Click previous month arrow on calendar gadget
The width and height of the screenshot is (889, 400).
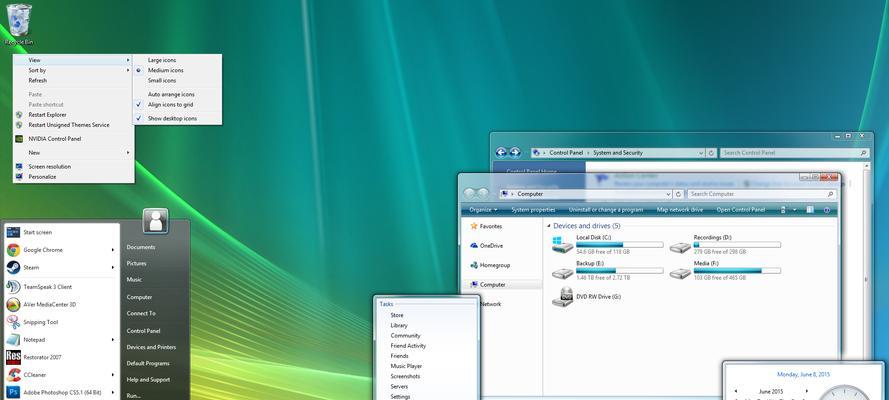point(735,391)
